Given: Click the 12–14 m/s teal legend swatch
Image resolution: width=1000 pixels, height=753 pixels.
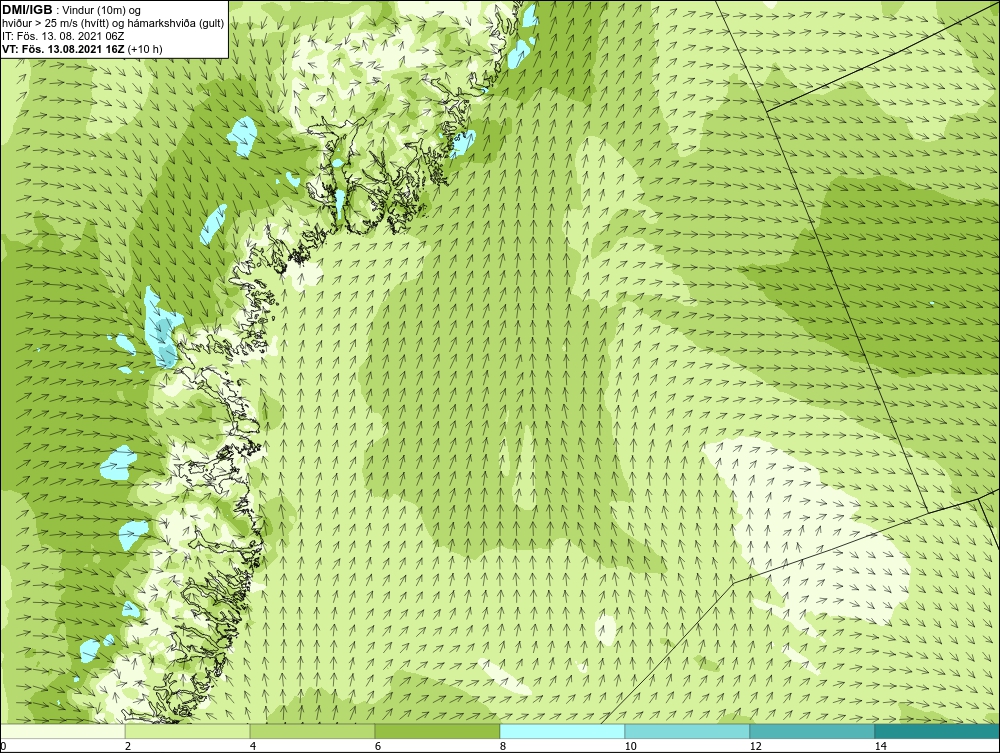Looking at the screenshot, I should (x=812, y=731).
